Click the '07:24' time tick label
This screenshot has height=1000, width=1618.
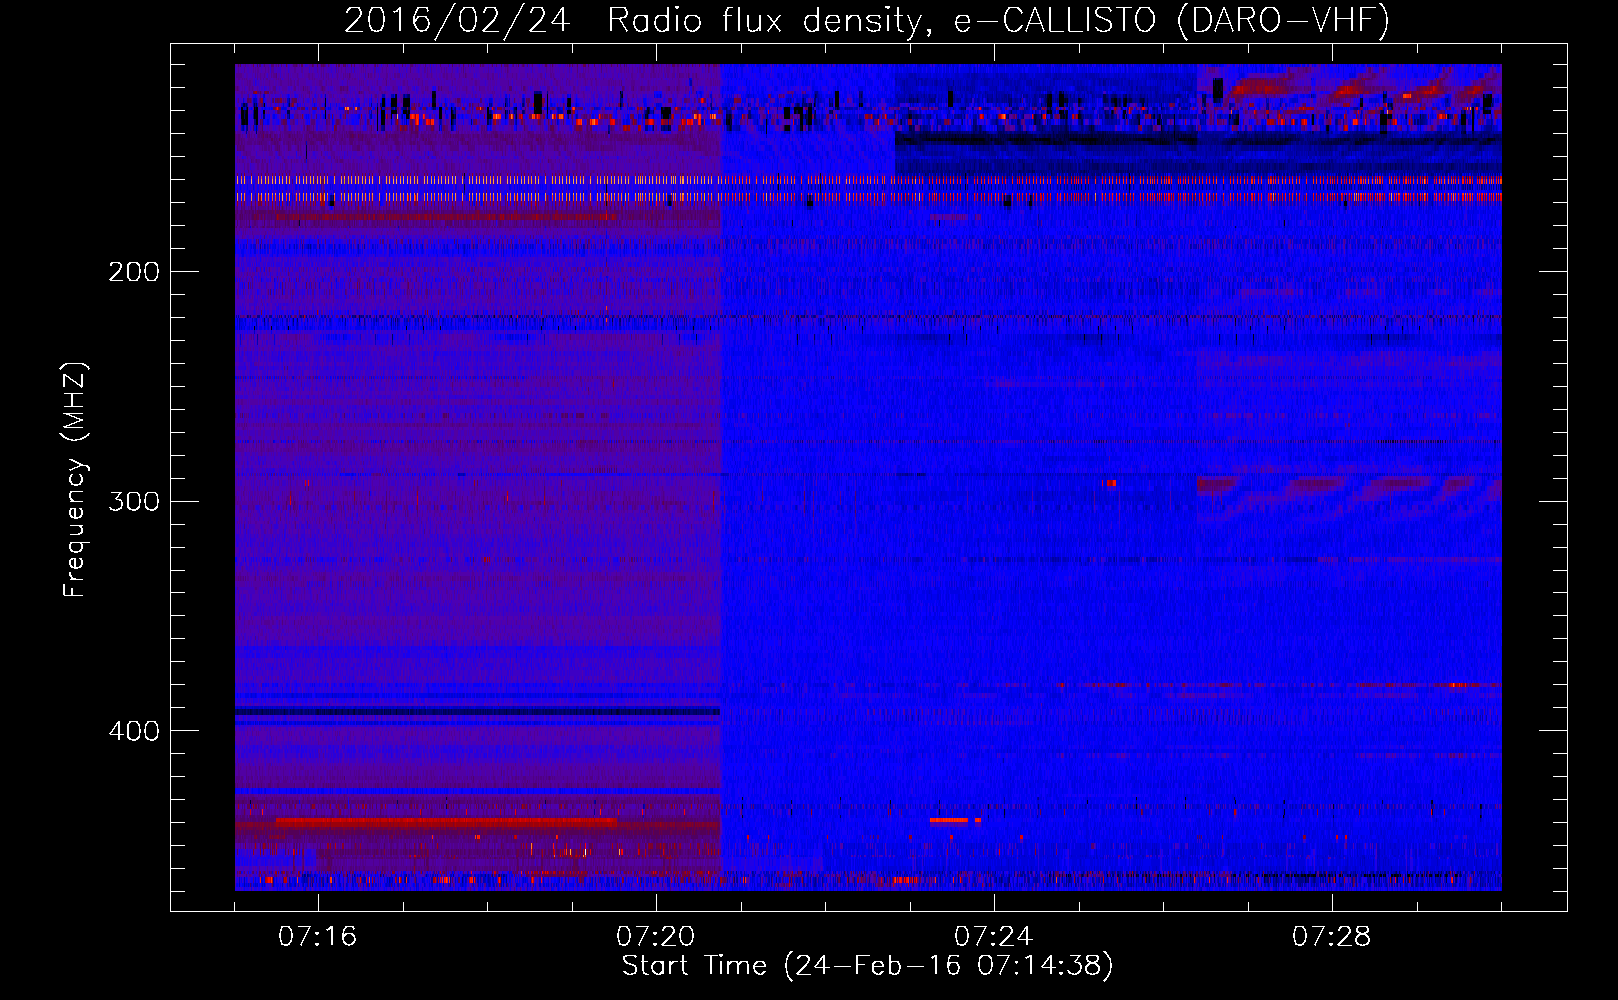[x=994, y=937]
